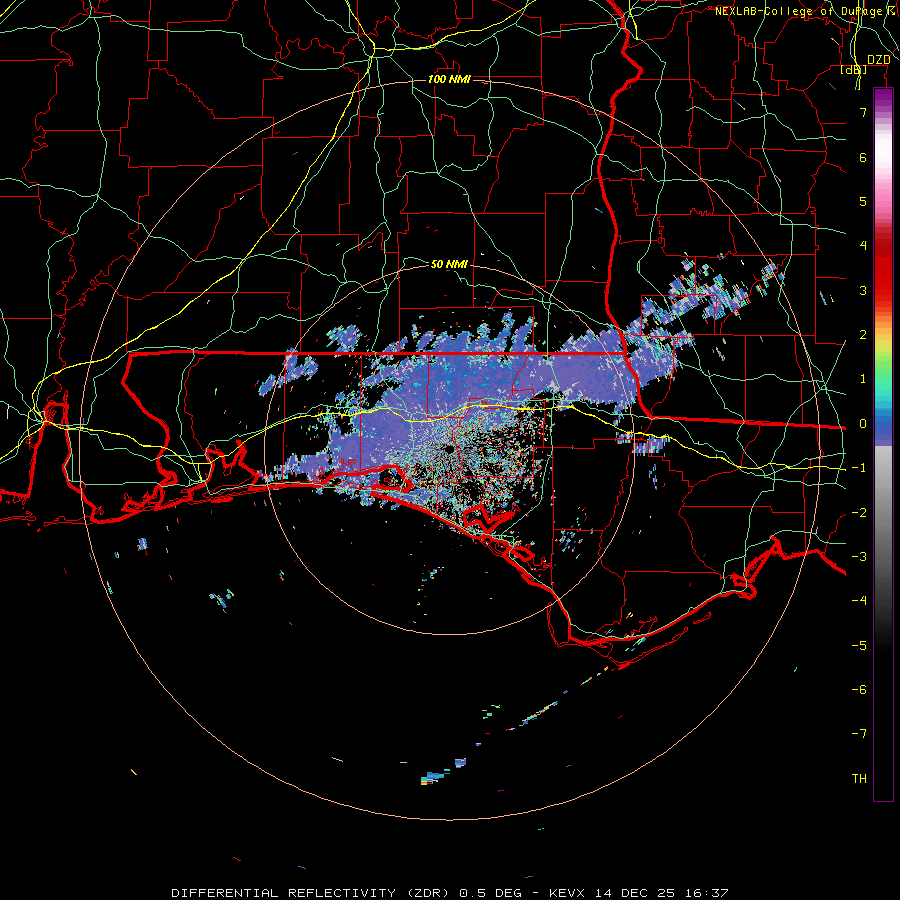900x900 pixels.
Task: Click the -1 value on color scale
Action: [x=859, y=468]
